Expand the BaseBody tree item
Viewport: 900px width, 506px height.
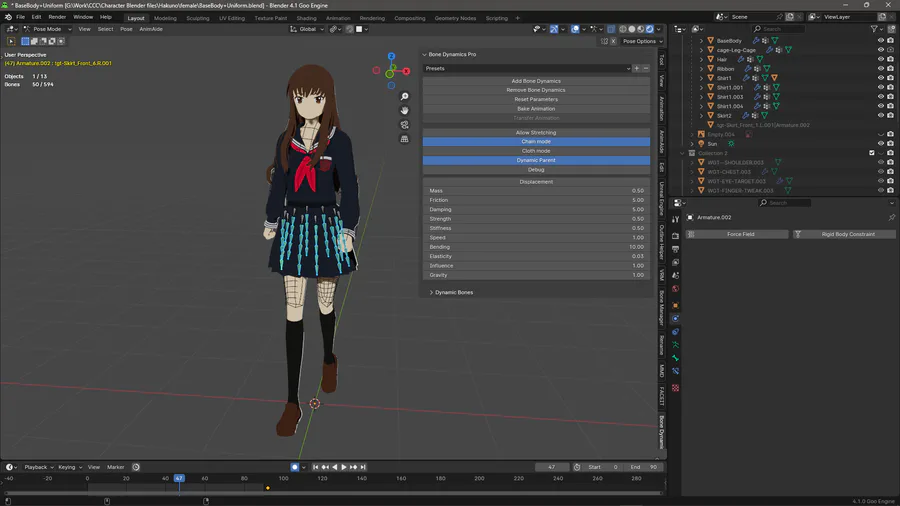(x=701, y=41)
